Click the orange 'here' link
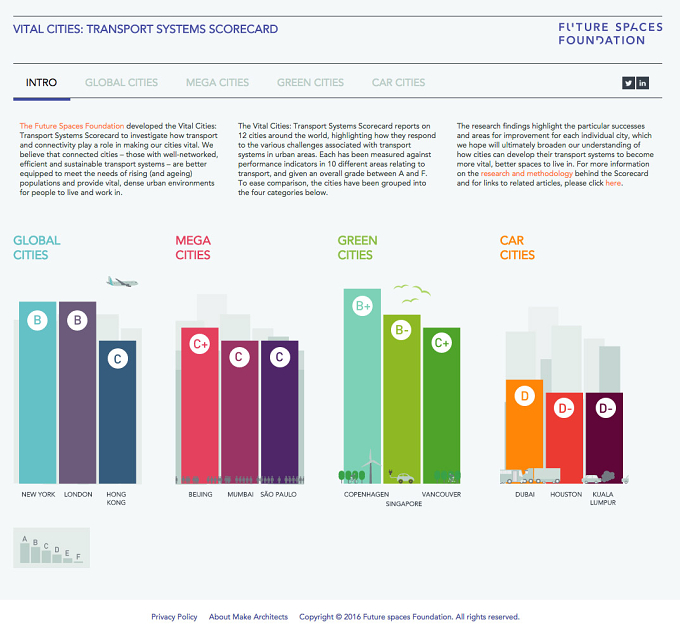680x634 pixels. click(x=613, y=183)
